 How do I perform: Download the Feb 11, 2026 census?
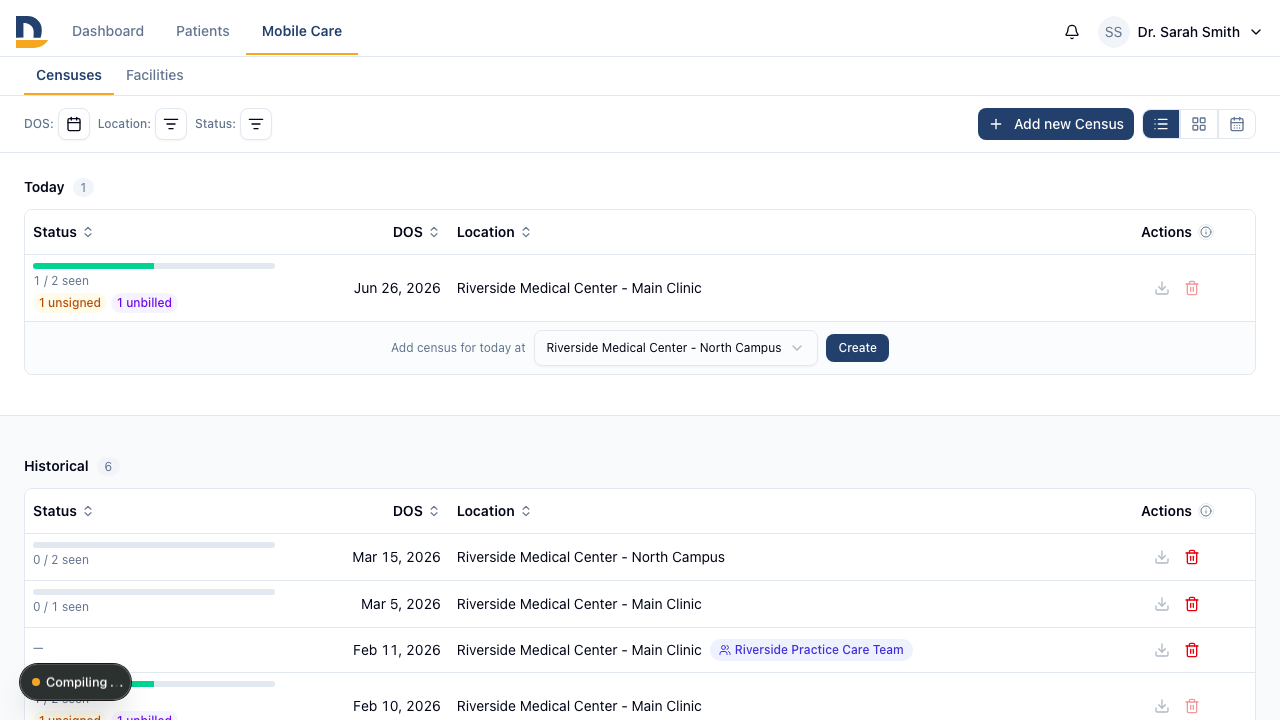click(x=1162, y=650)
